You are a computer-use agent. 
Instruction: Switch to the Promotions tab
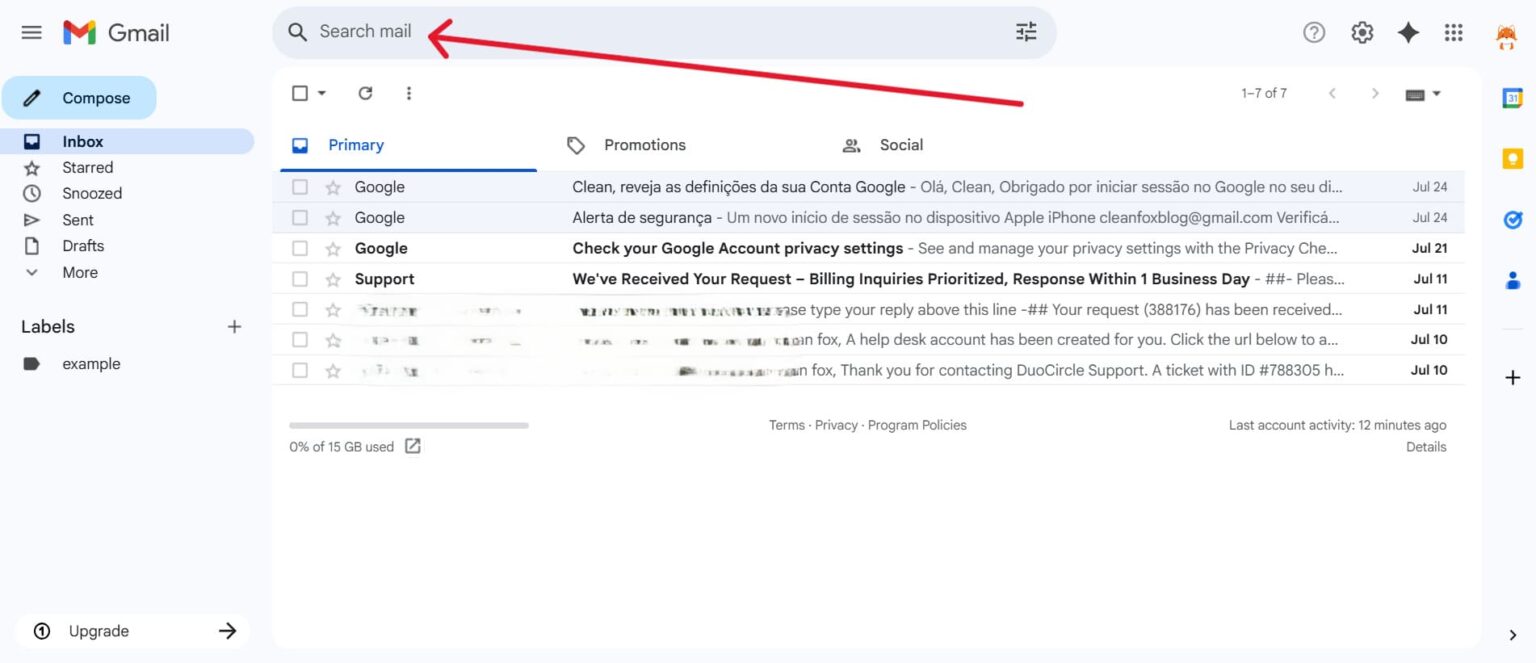coord(644,144)
